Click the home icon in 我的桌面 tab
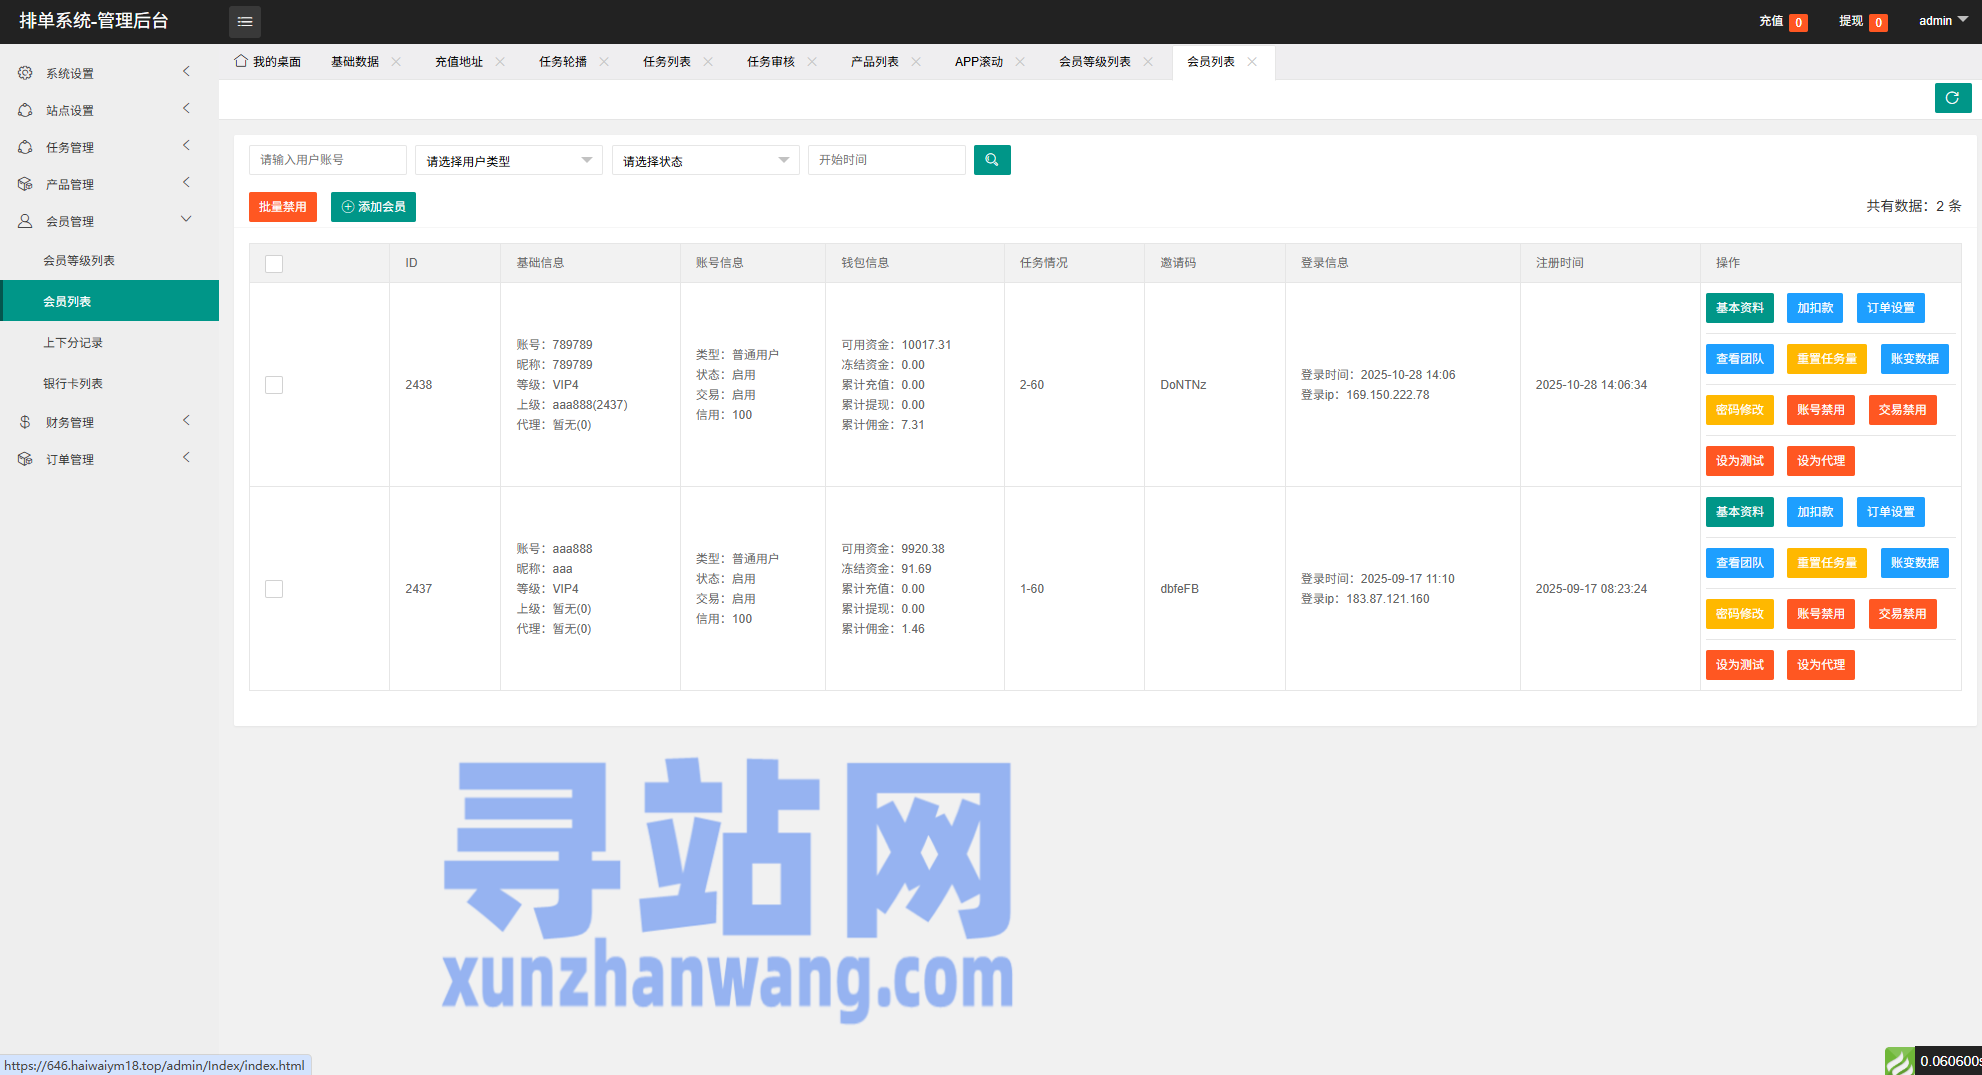Viewport: 1982px width, 1075px height. point(241,61)
